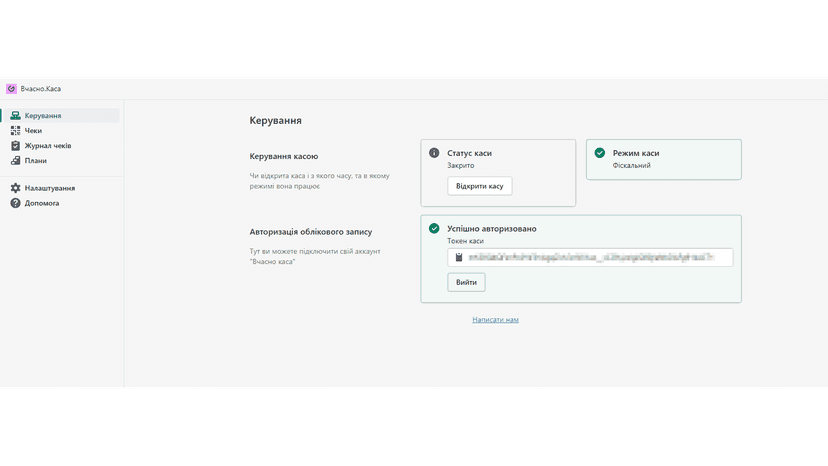This screenshot has height=466, width=828.
Task: Click the Вийти button
Action: [466, 282]
